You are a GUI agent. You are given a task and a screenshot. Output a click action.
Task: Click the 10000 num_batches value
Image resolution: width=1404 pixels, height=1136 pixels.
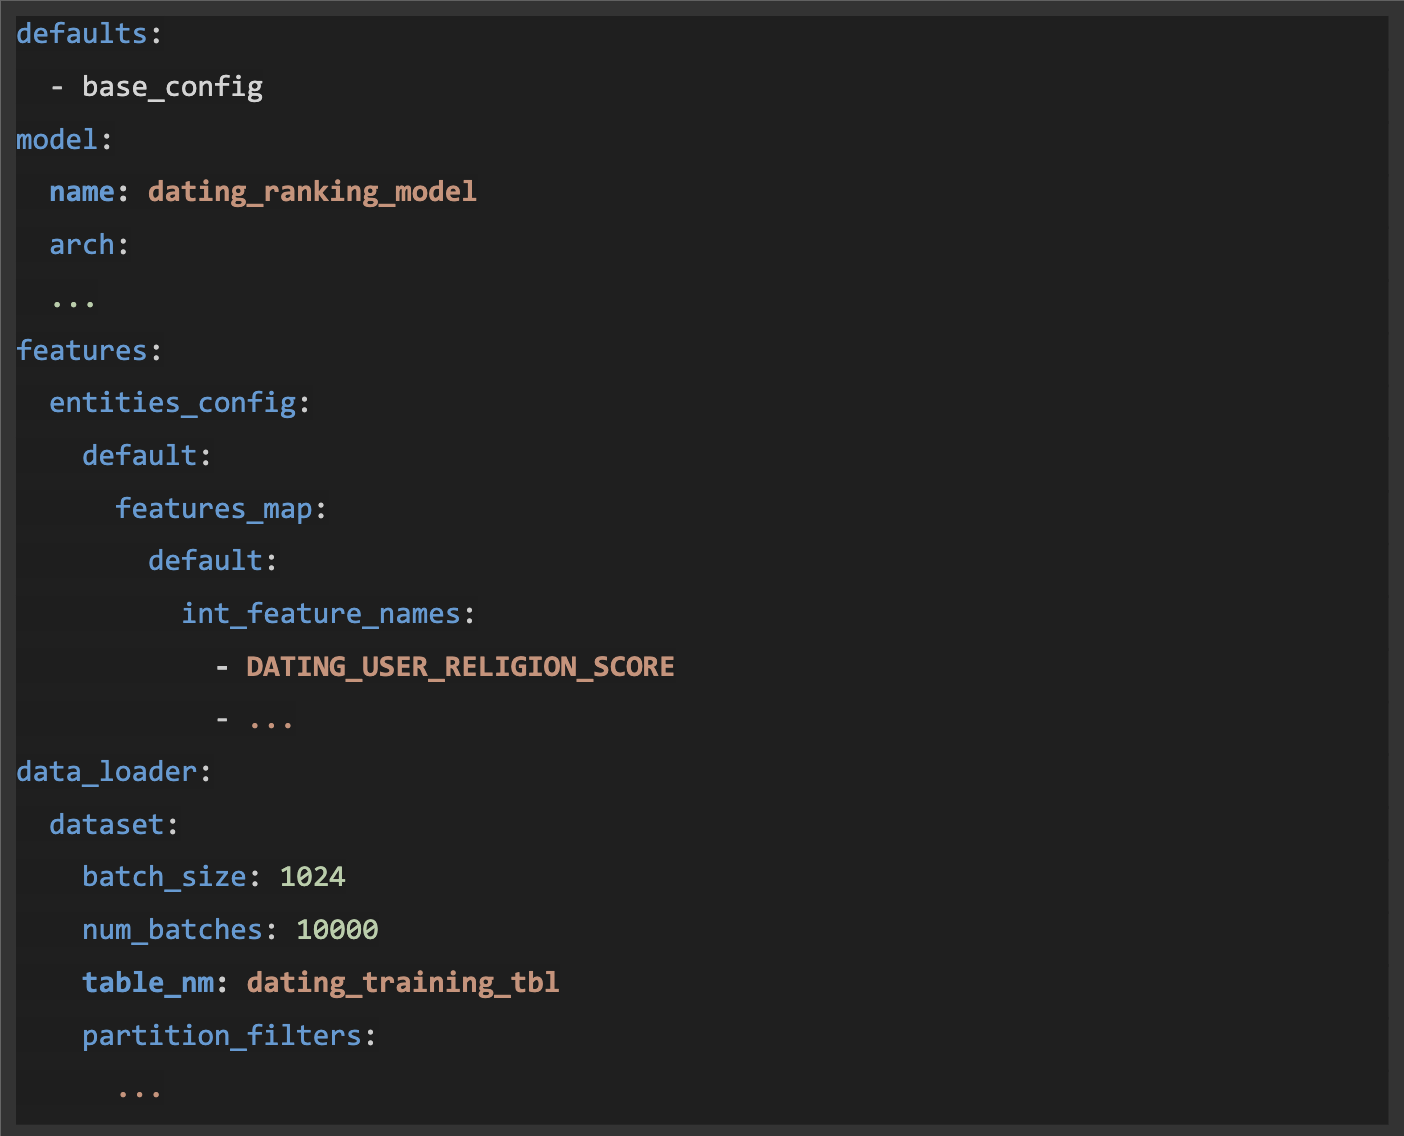click(337, 930)
